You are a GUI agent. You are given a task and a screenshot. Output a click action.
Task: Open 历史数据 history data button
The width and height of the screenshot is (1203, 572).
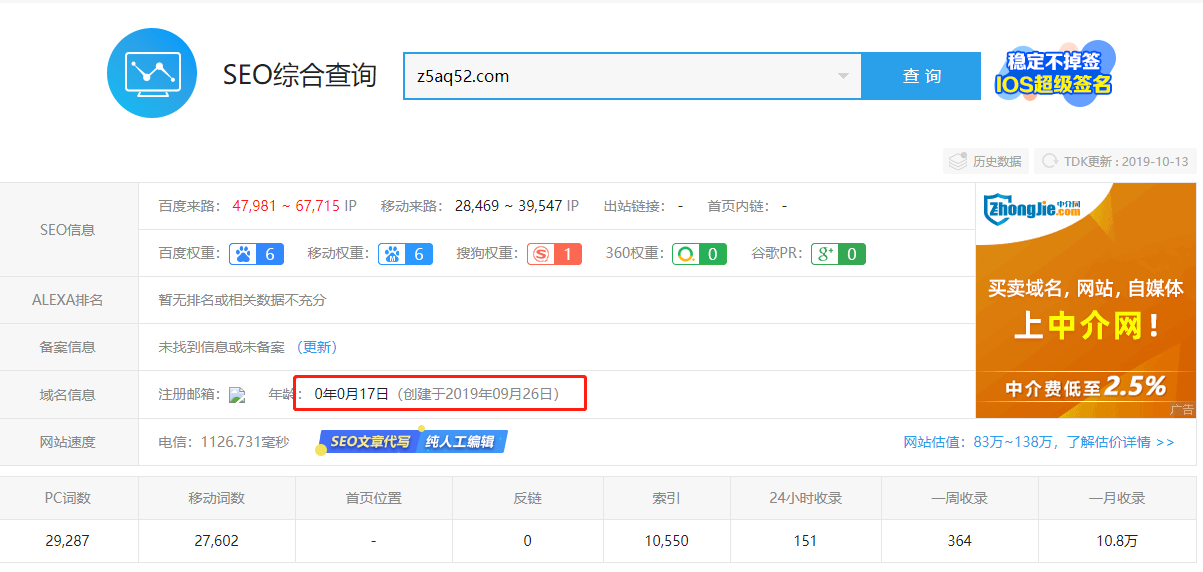[x=986, y=161]
